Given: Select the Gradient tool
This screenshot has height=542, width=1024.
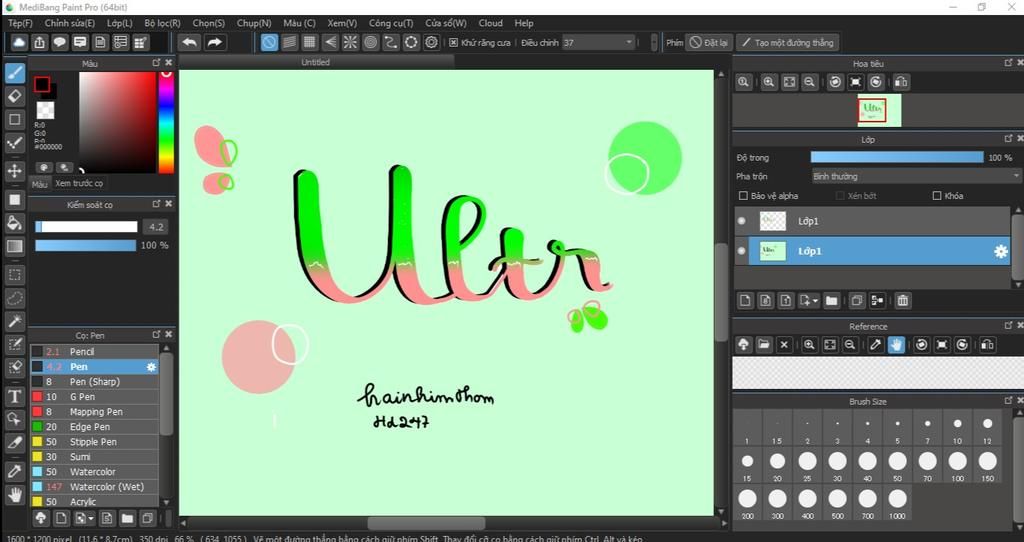Looking at the screenshot, I should point(15,246).
